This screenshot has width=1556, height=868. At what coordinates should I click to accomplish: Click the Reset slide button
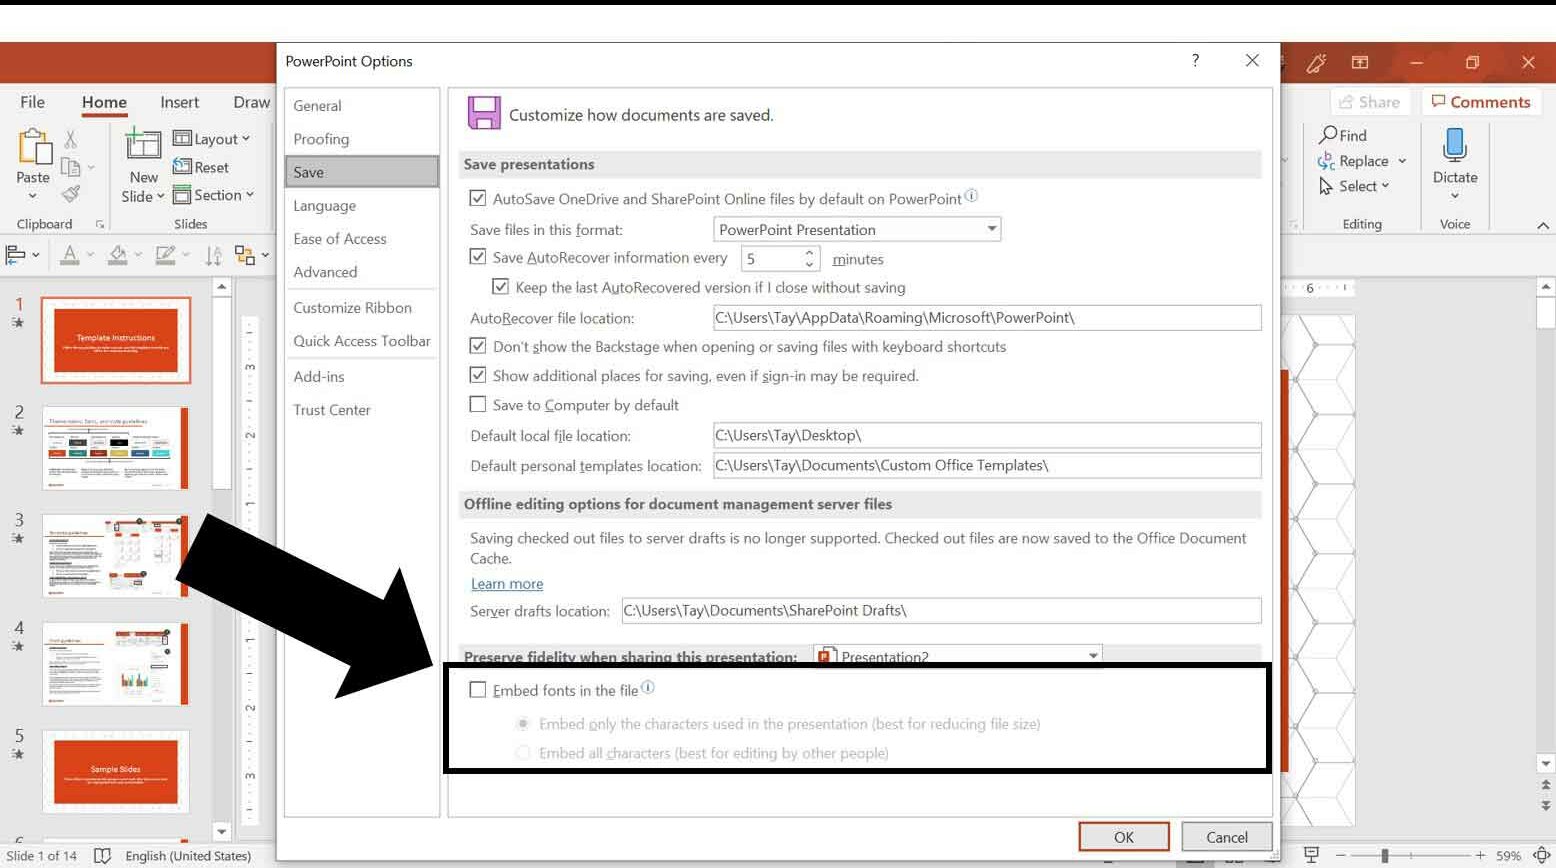(x=201, y=167)
